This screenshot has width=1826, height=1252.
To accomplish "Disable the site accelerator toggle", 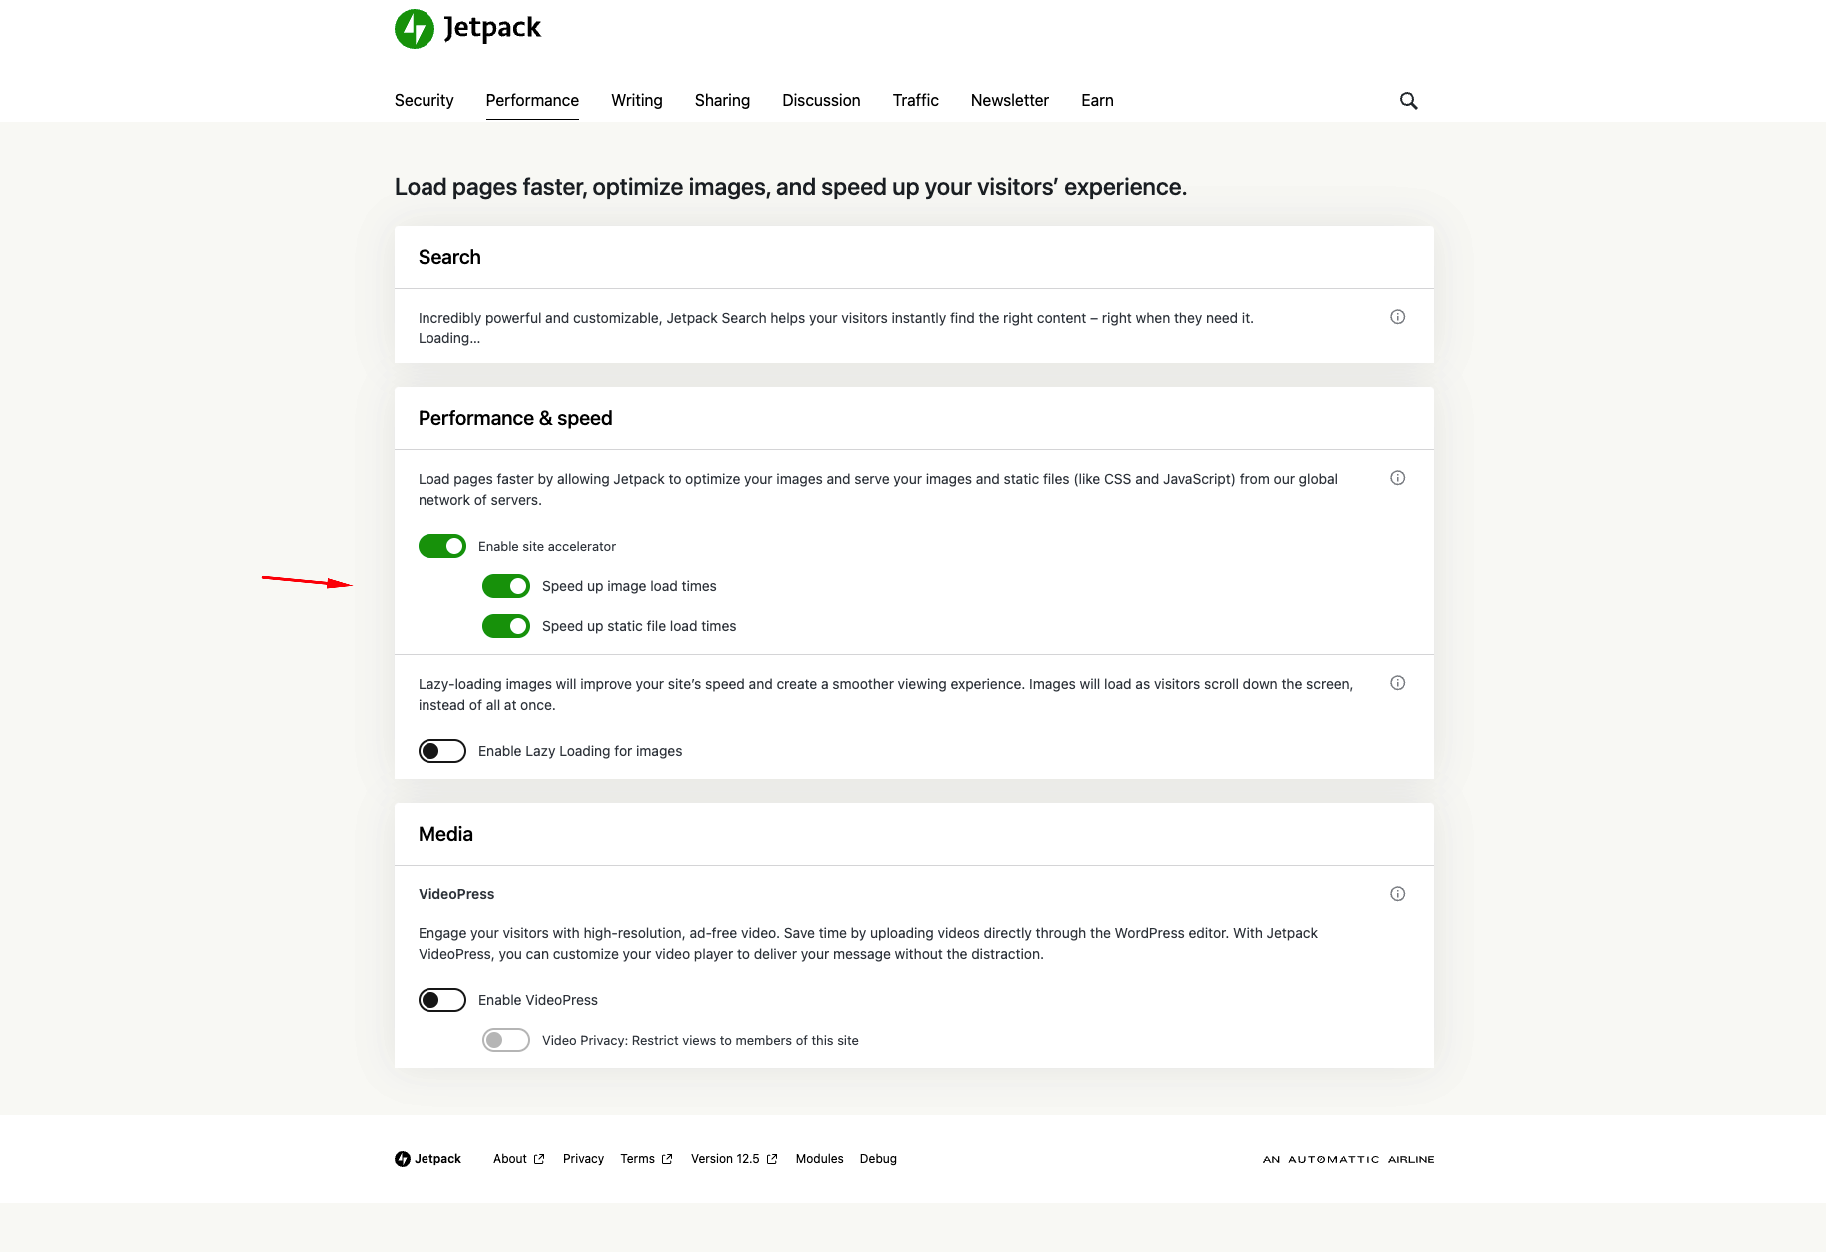I will click(442, 546).
